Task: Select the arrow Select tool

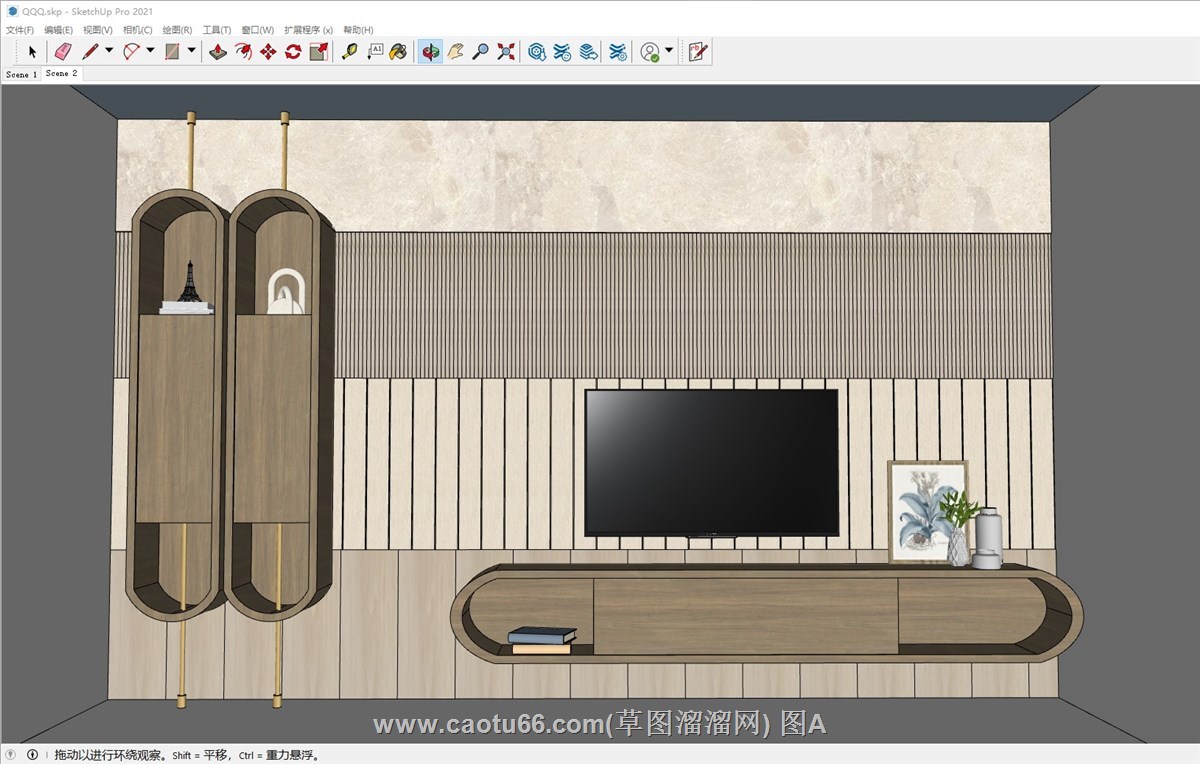Action: (x=32, y=51)
